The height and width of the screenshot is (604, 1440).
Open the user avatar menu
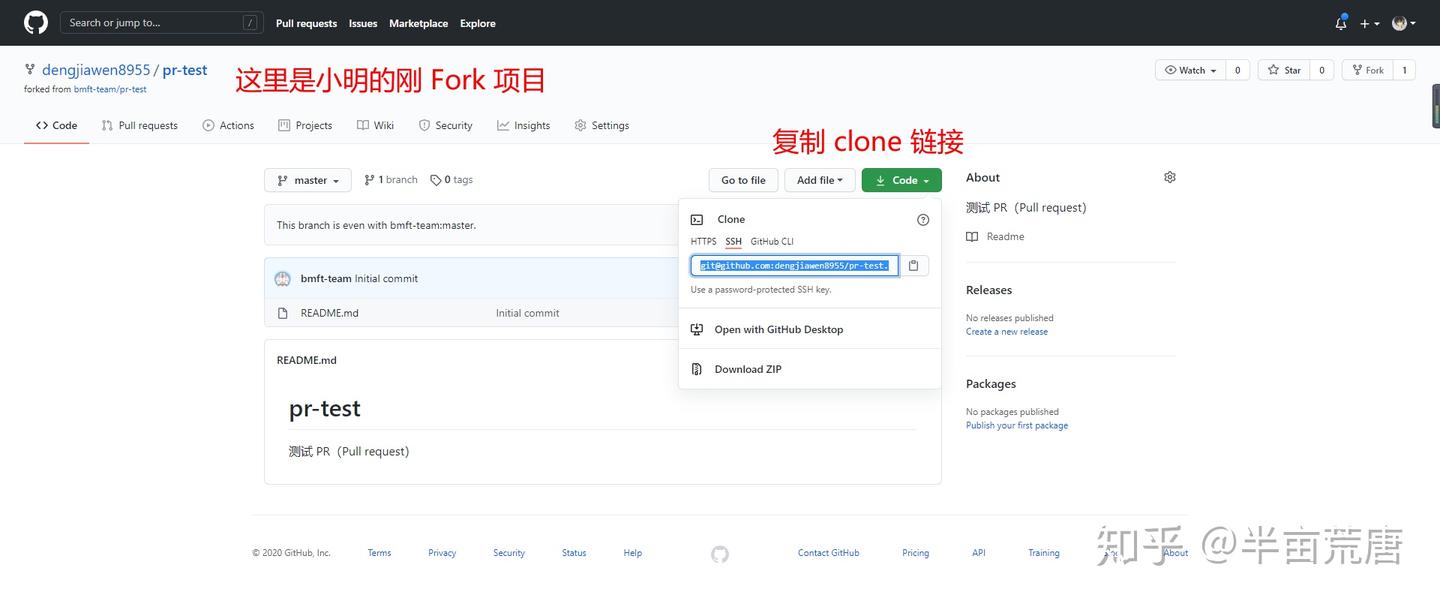1404,23
